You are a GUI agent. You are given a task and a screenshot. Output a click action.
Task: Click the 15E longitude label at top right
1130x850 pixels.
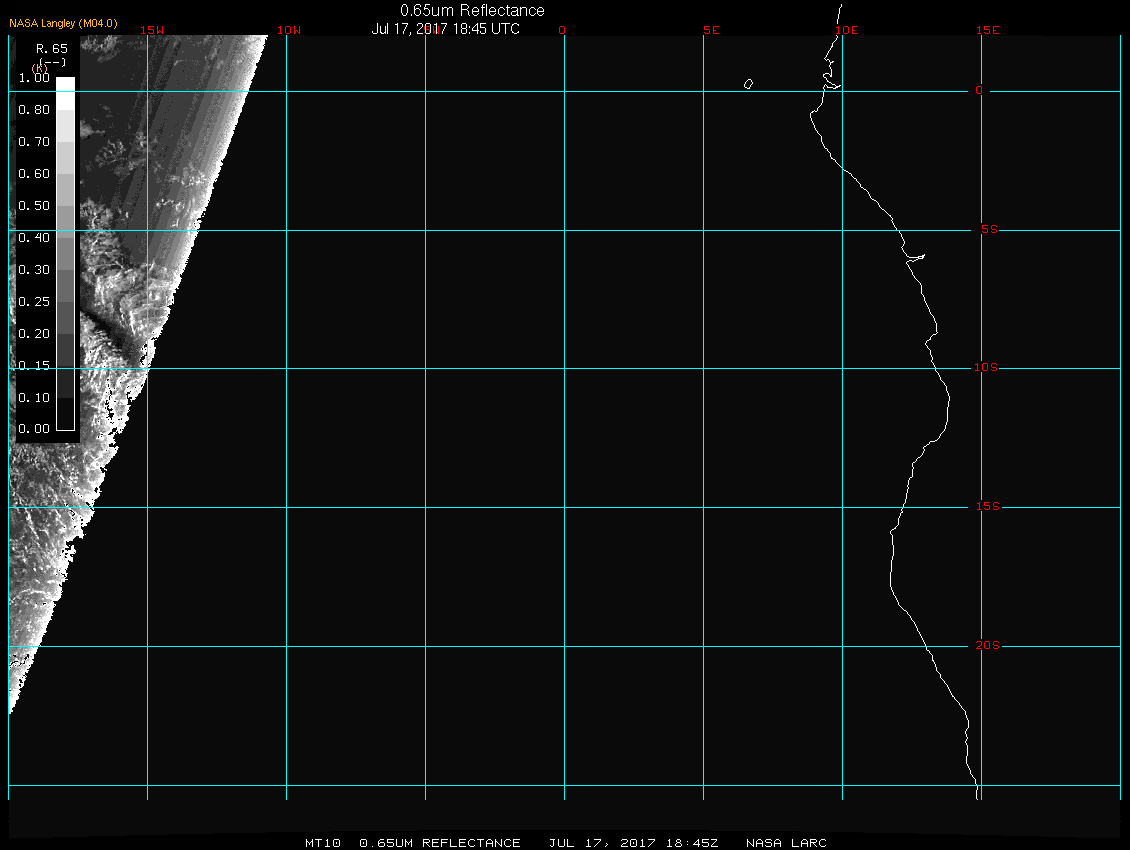pos(988,30)
